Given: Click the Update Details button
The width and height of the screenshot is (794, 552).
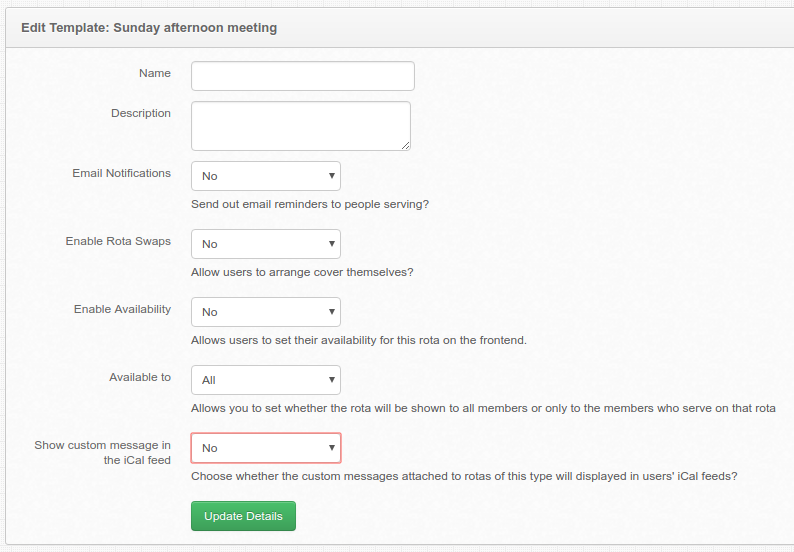Looking at the screenshot, I should click(243, 516).
